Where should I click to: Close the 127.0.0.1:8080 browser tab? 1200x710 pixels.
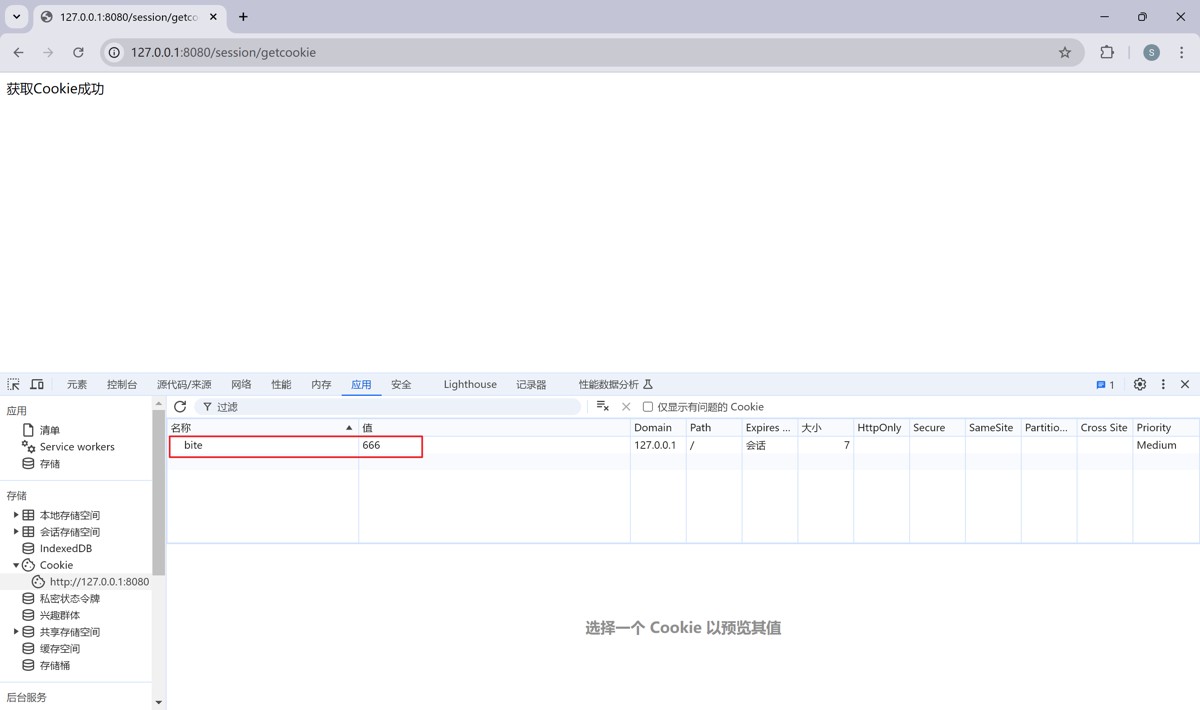(214, 17)
